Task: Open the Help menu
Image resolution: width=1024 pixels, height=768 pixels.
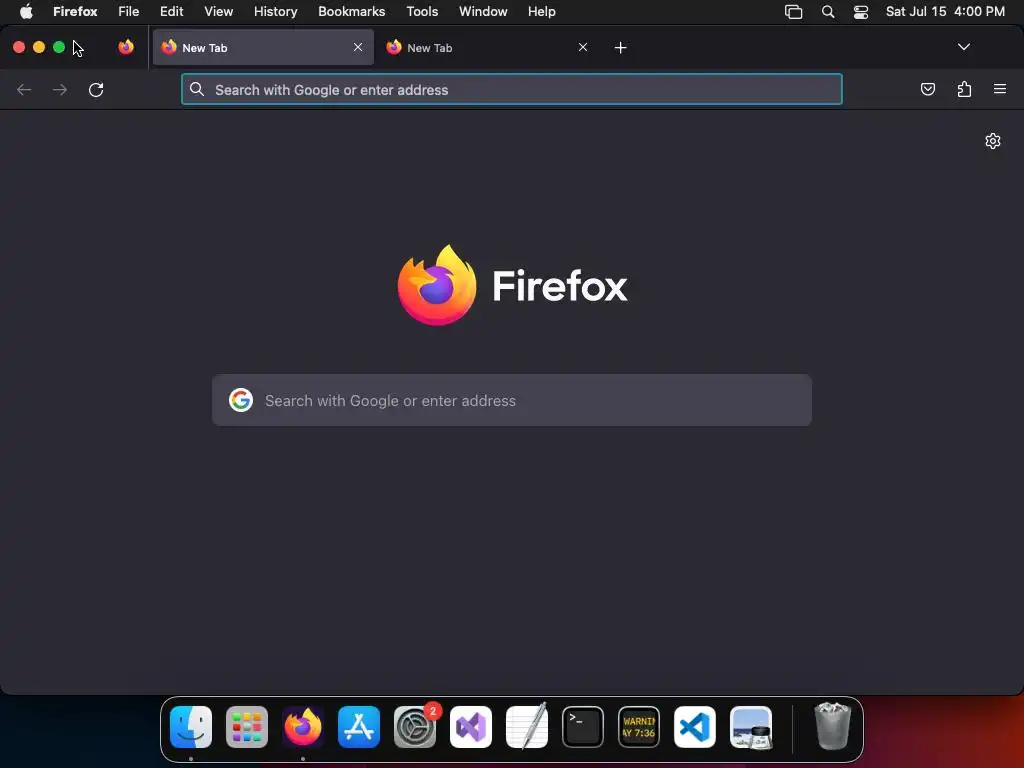Action: click(x=541, y=11)
